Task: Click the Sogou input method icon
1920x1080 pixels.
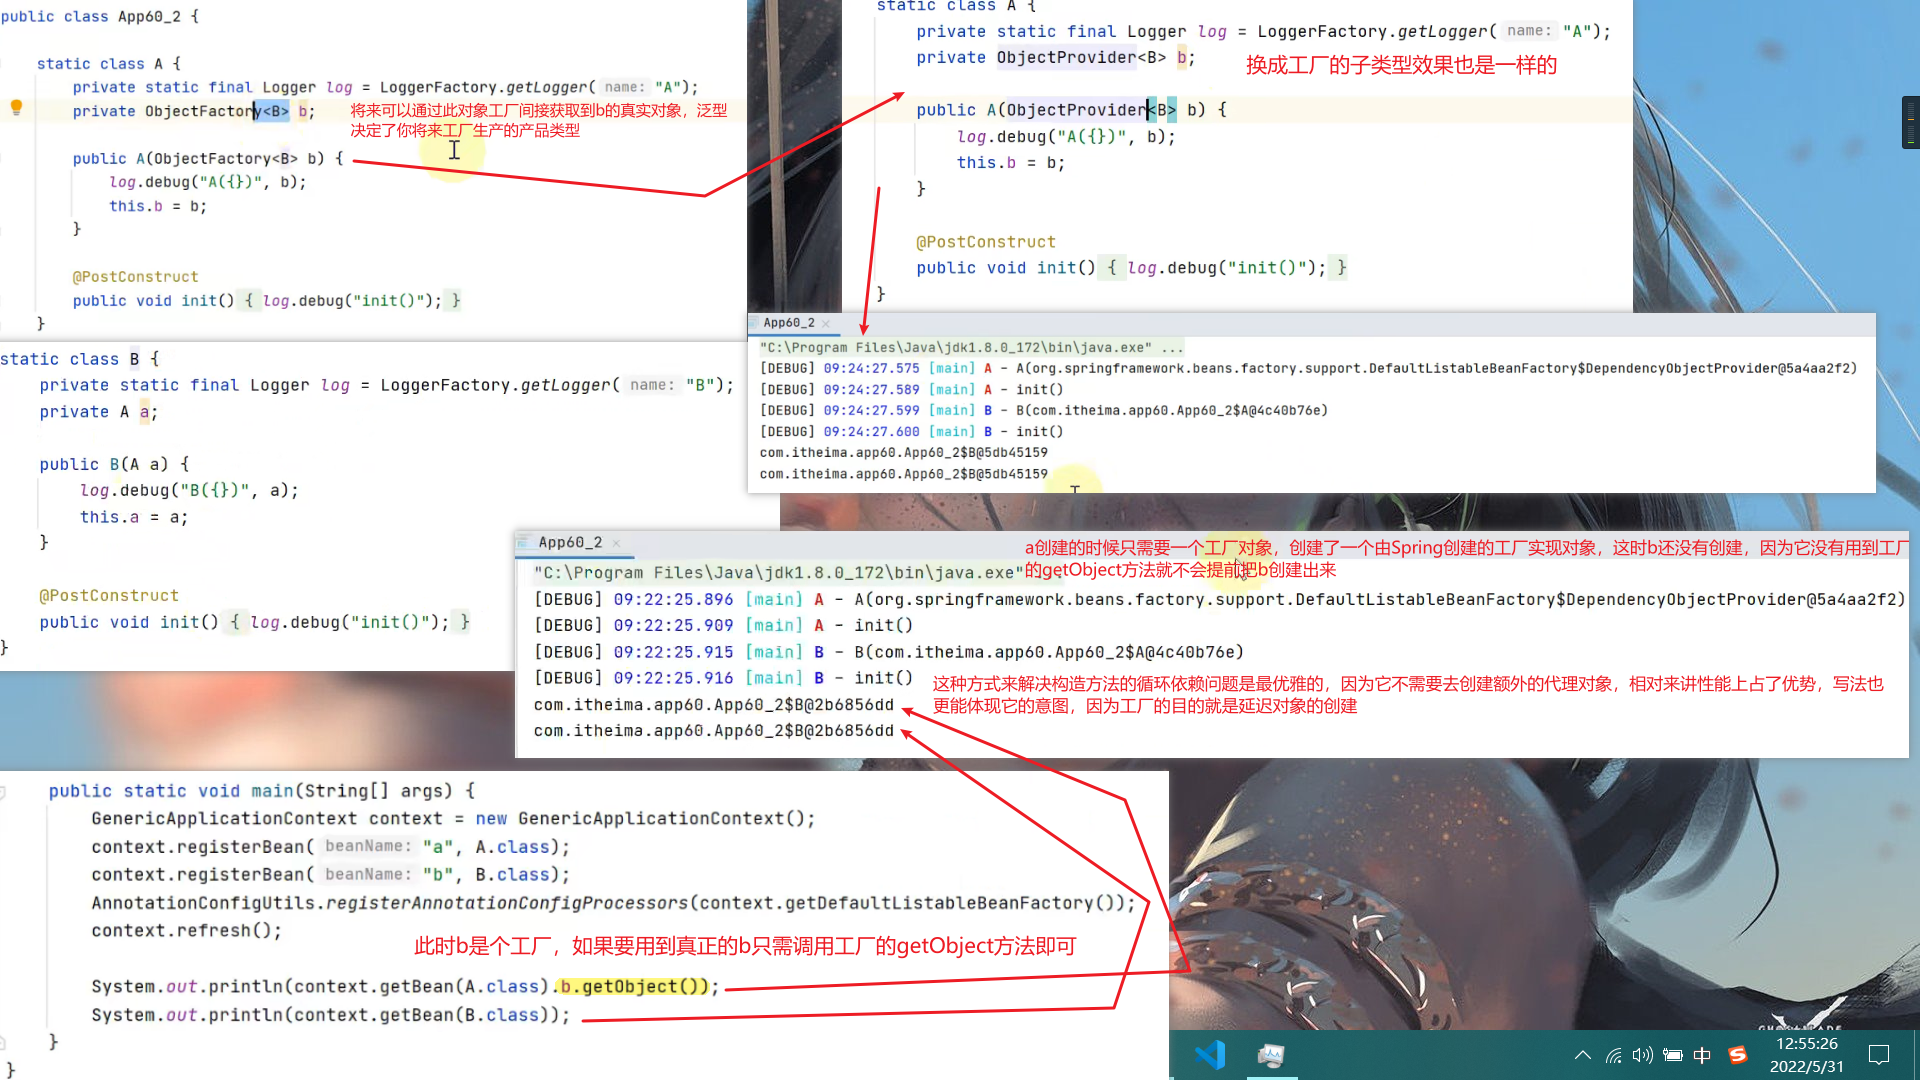Action: point(1738,1055)
